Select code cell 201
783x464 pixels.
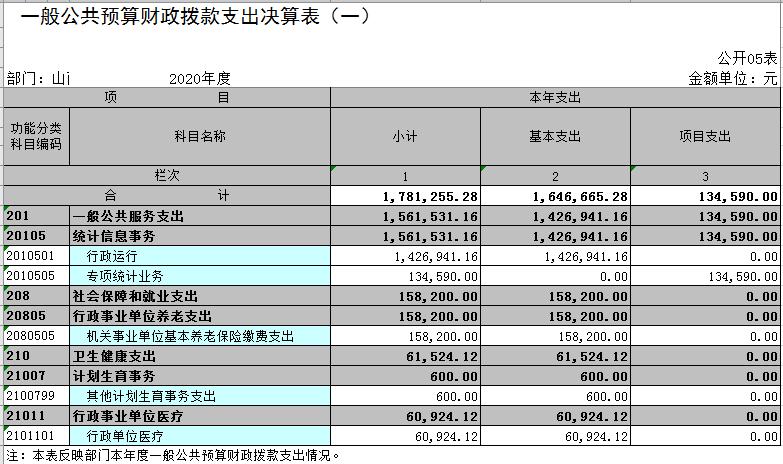(x=36, y=216)
